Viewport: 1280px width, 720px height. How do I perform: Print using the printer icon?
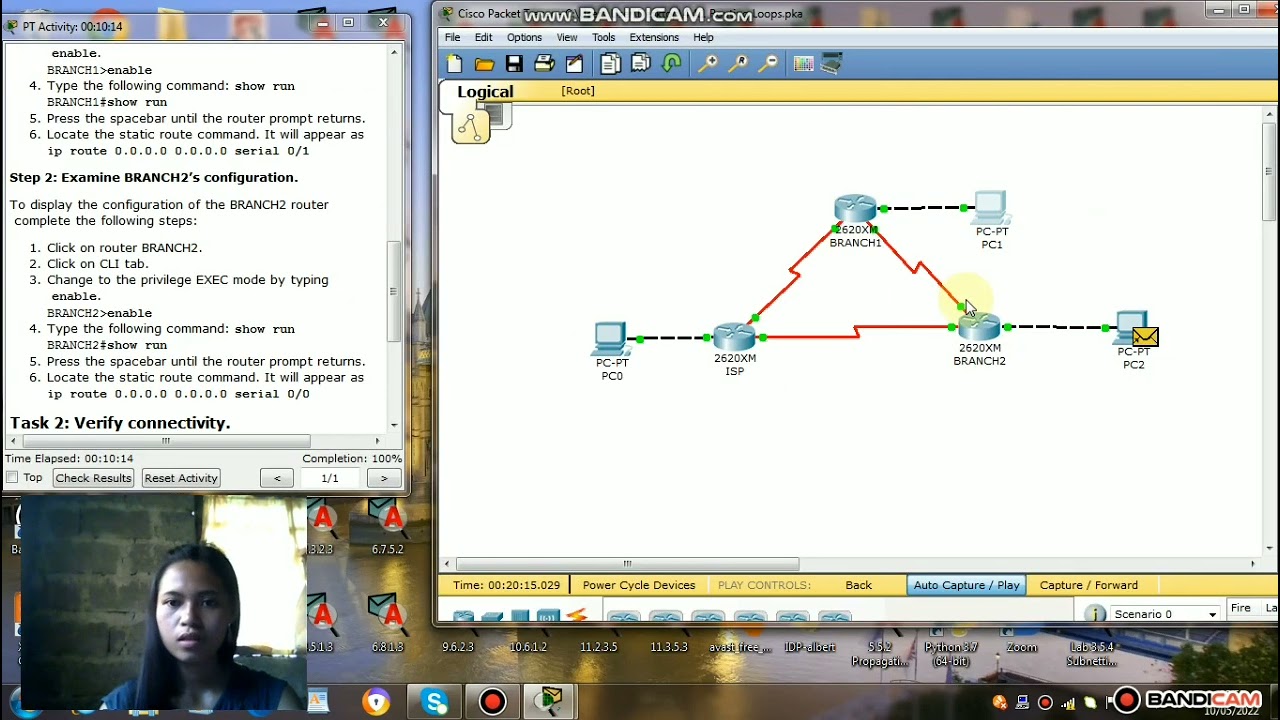tap(544, 64)
